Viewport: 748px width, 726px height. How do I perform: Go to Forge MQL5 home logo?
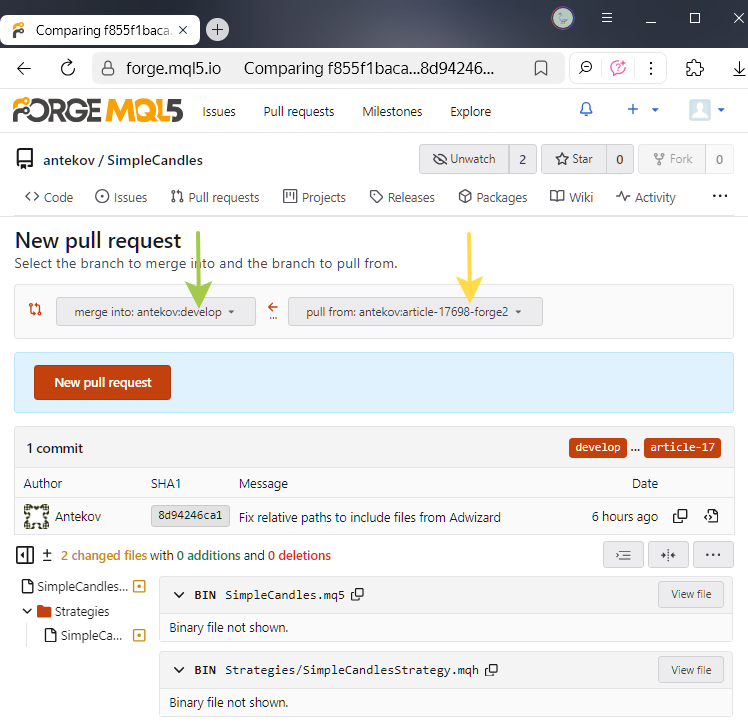97,110
